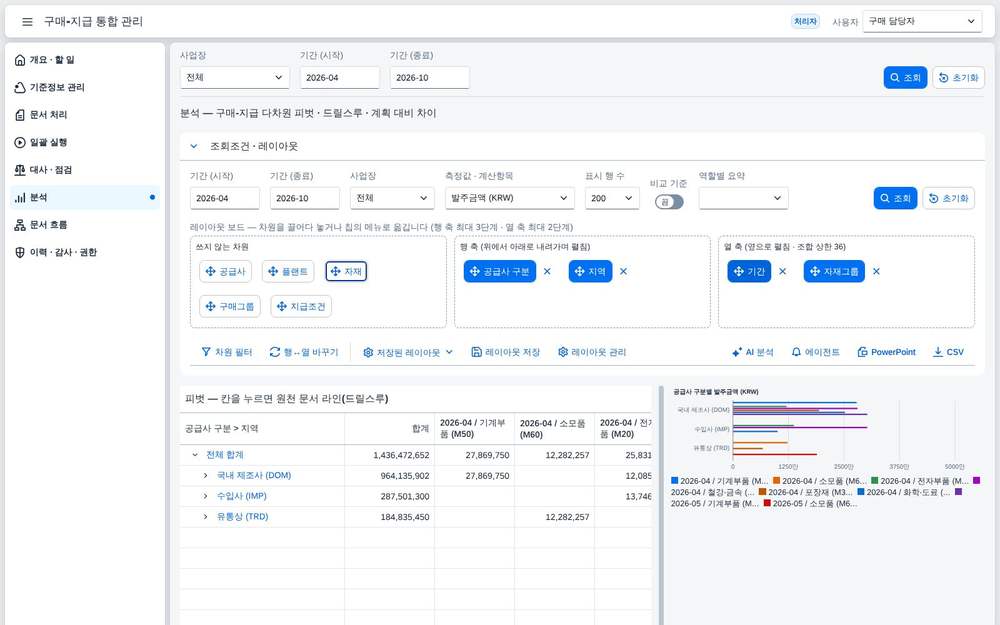Click the 공급사 구분 row-axis chip
The image size is (1000, 625).
coord(499,271)
